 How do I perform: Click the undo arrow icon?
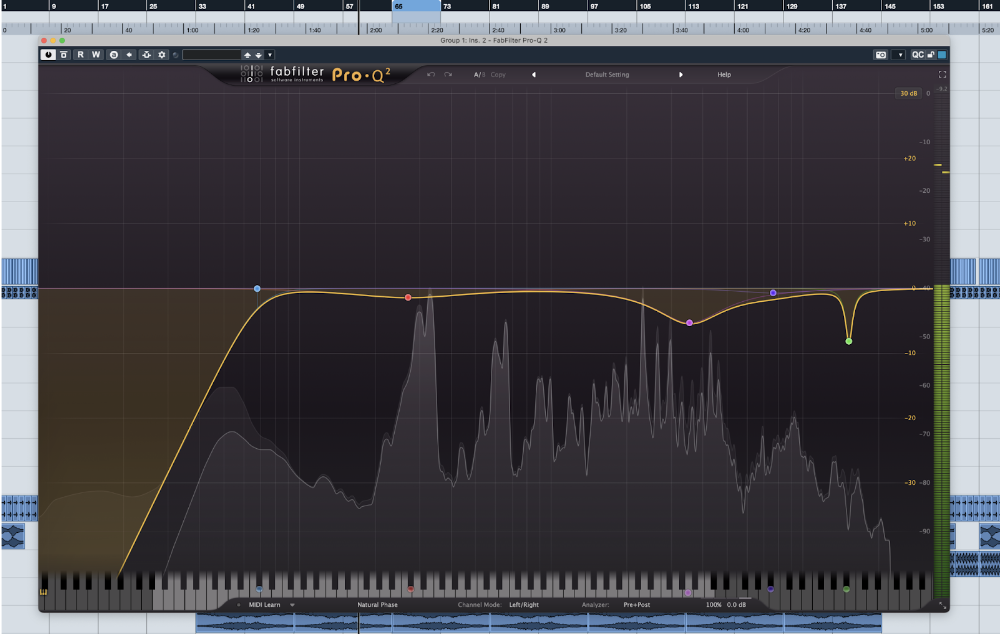coord(431,75)
